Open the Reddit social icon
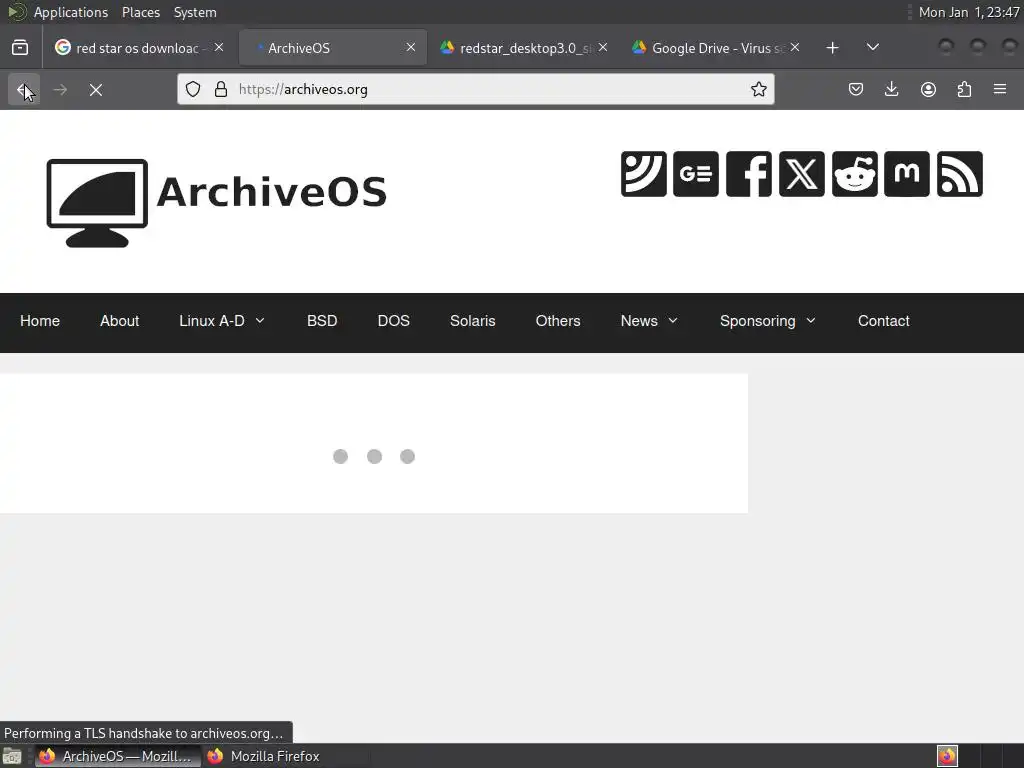The height and width of the screenshot is (768, 1024). click(x=854, y=174)
